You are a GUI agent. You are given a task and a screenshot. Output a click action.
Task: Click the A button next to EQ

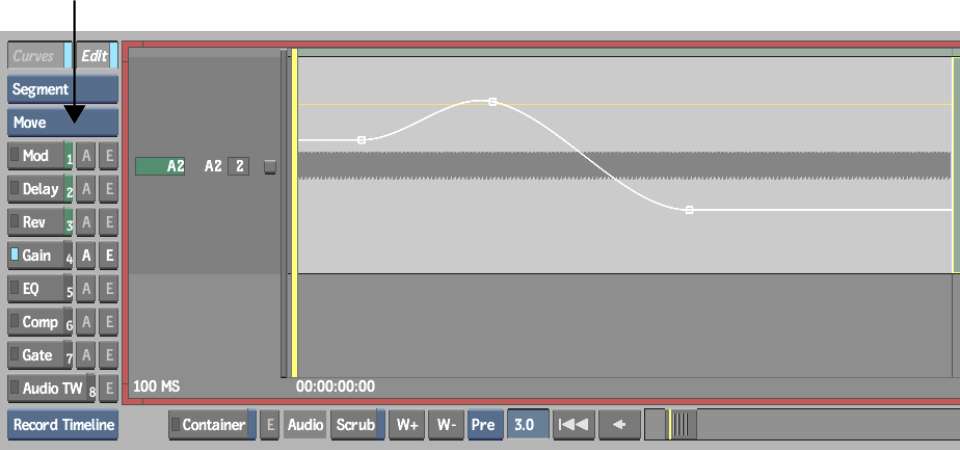click(x=86, y=288)
